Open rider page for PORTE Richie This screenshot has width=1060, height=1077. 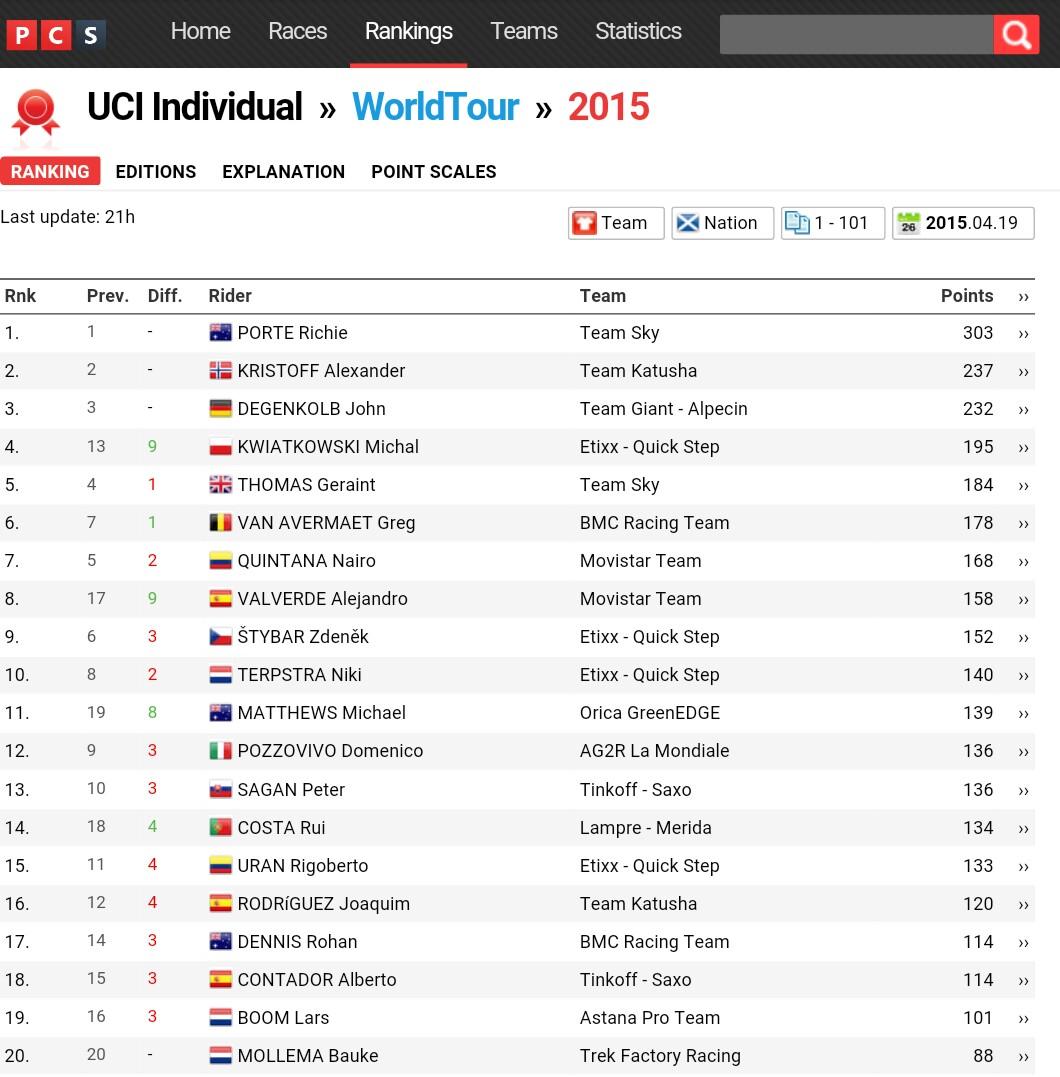point(293,333)
